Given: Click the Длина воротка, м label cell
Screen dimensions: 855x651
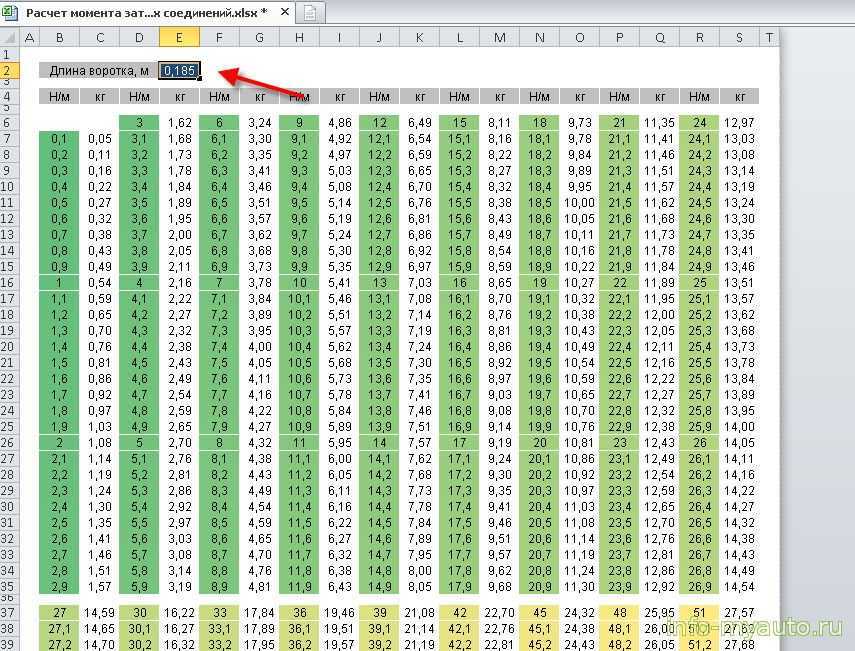Looking at the screenshot, I should point(99,70).
